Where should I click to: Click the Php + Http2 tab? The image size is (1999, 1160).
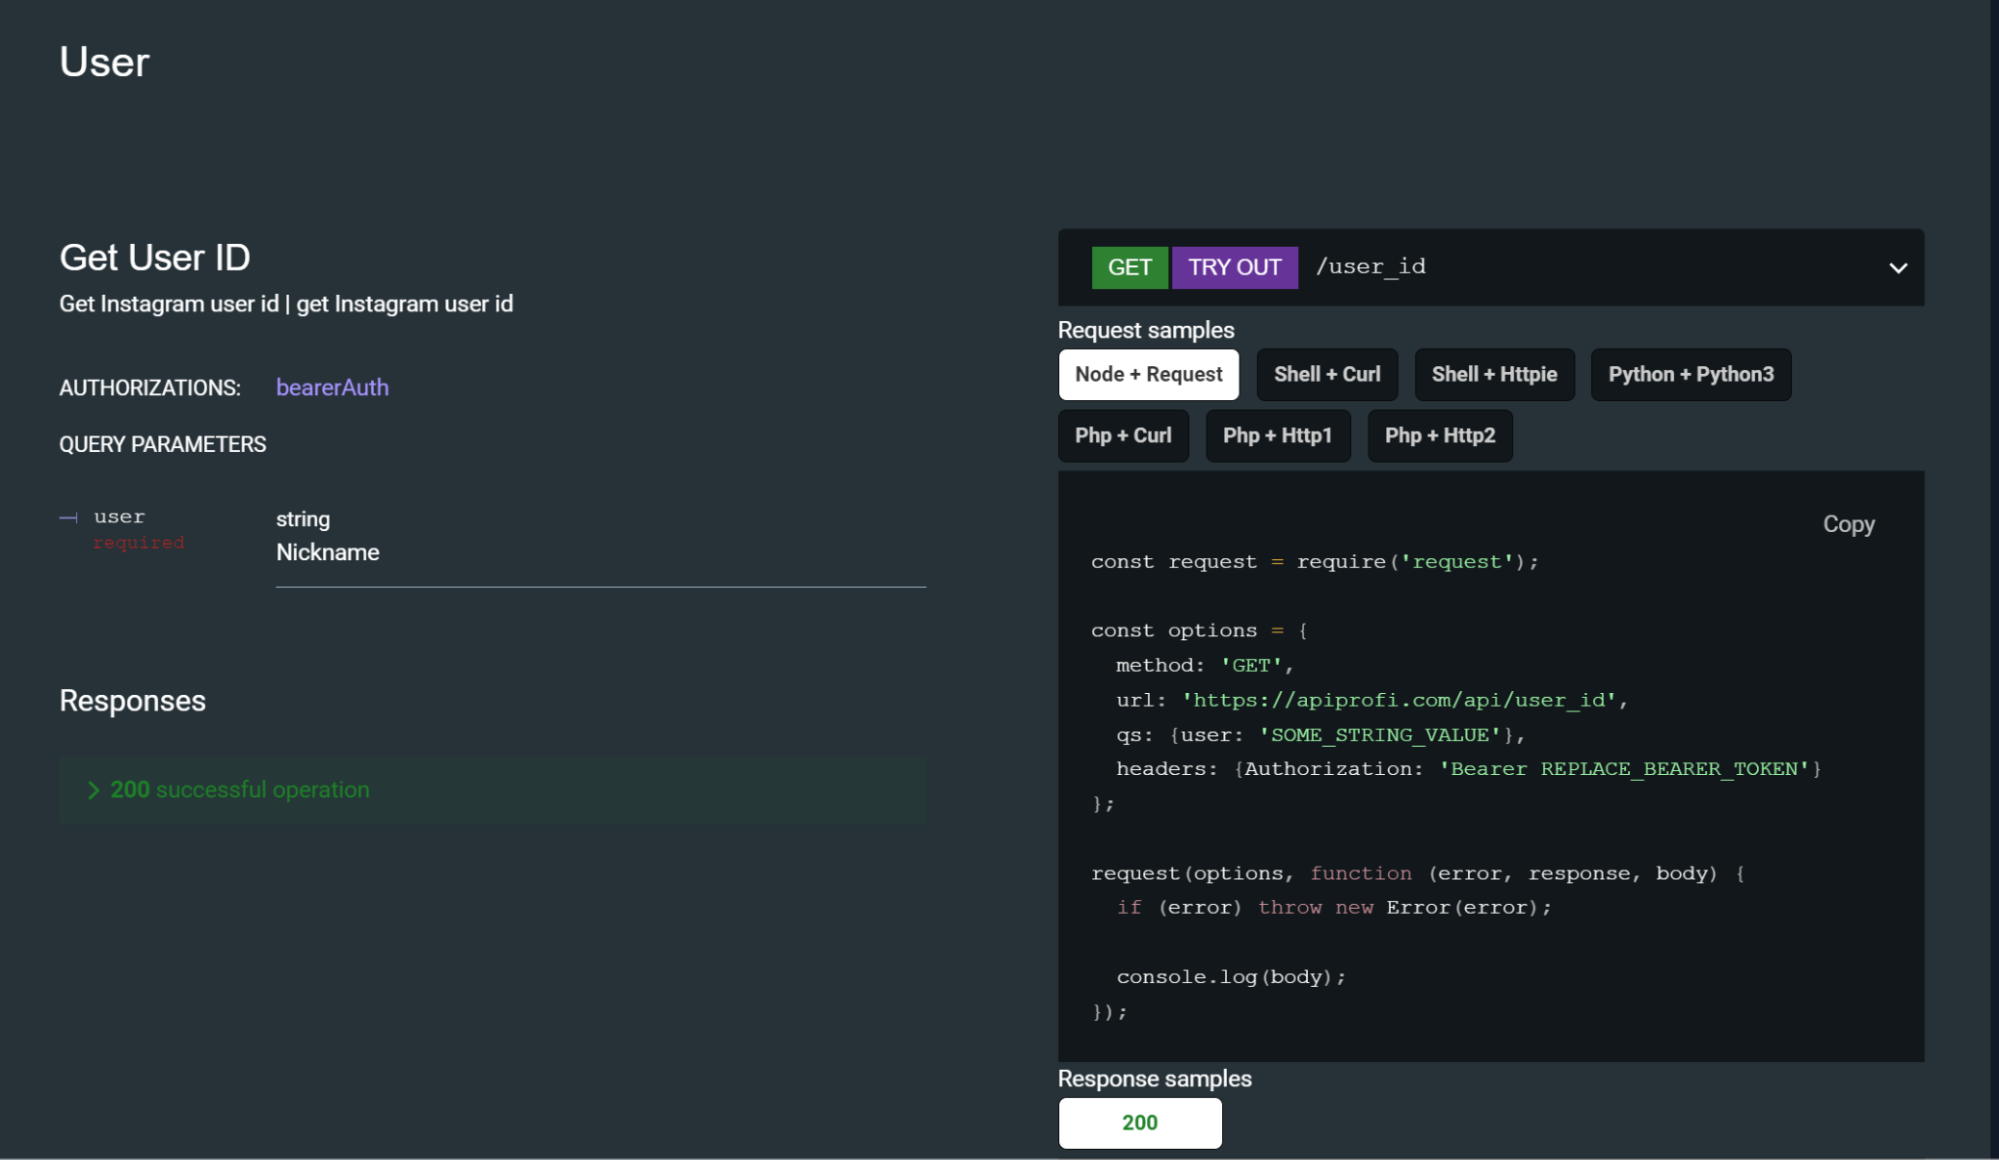click(1439, 435)
